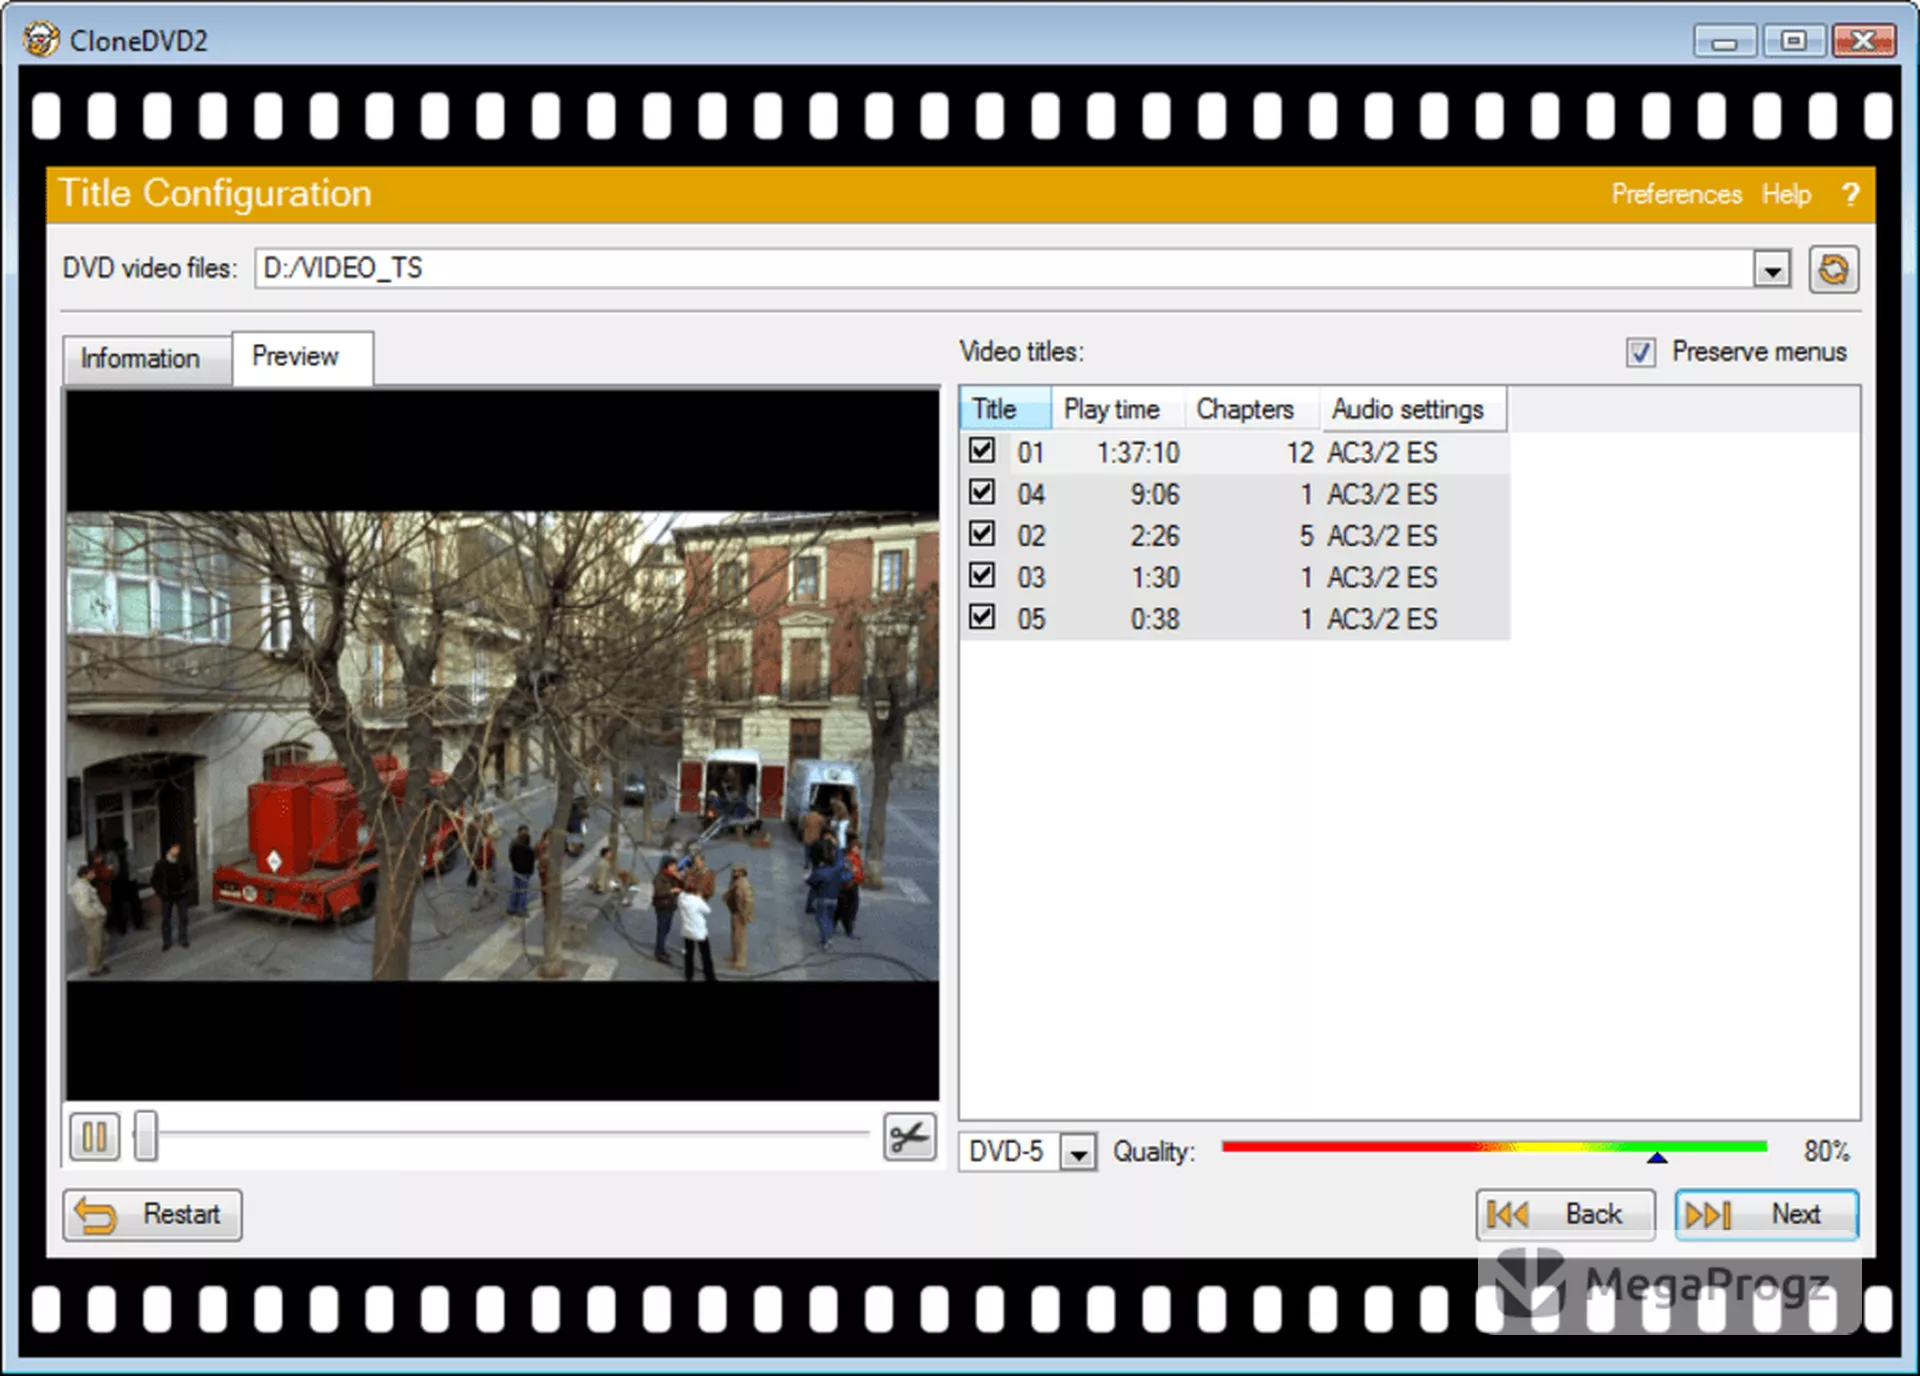Open the DVD-5 target size dropdown
This screenshot has width=1920, height=1376.
coord(1078,1153)
